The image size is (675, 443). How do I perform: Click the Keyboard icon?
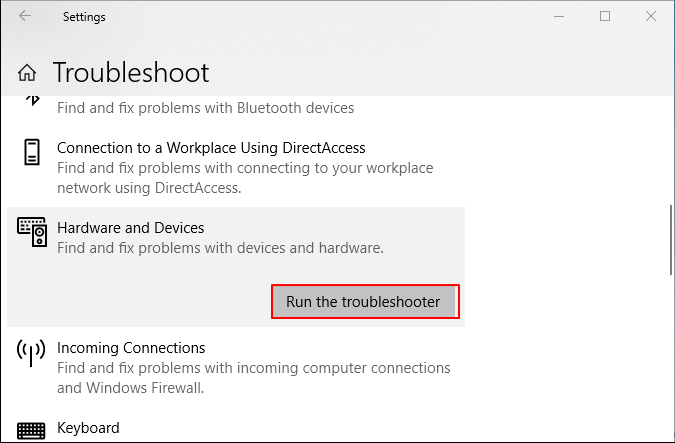pyautogui.click(x=32, y=430)
